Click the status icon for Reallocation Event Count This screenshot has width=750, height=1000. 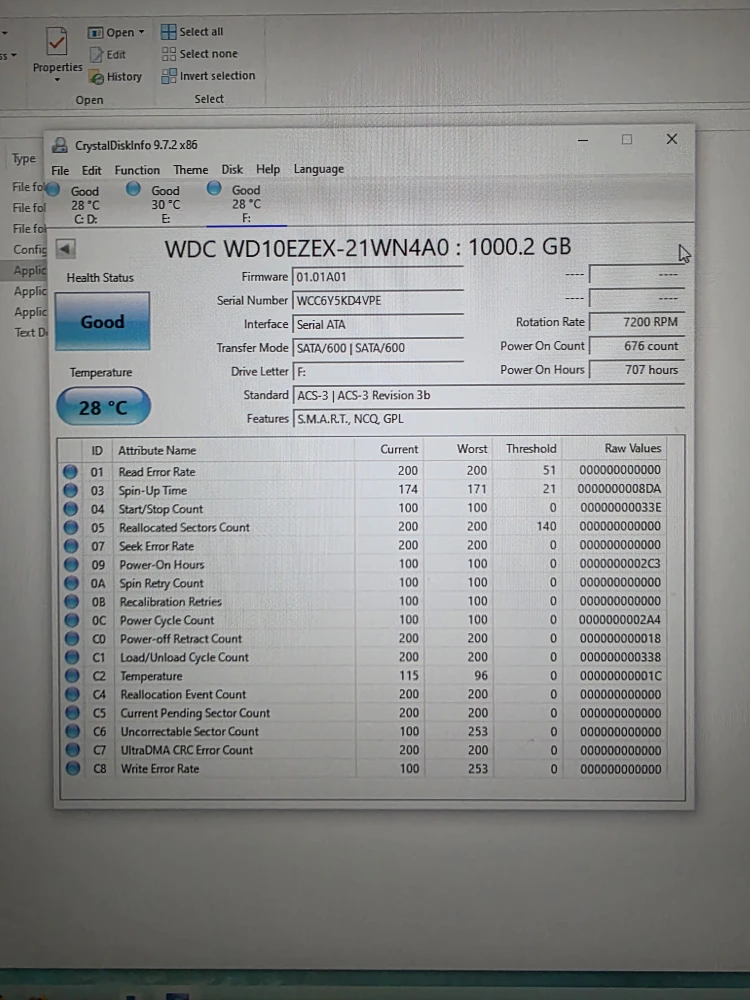(x=73, y=695)
